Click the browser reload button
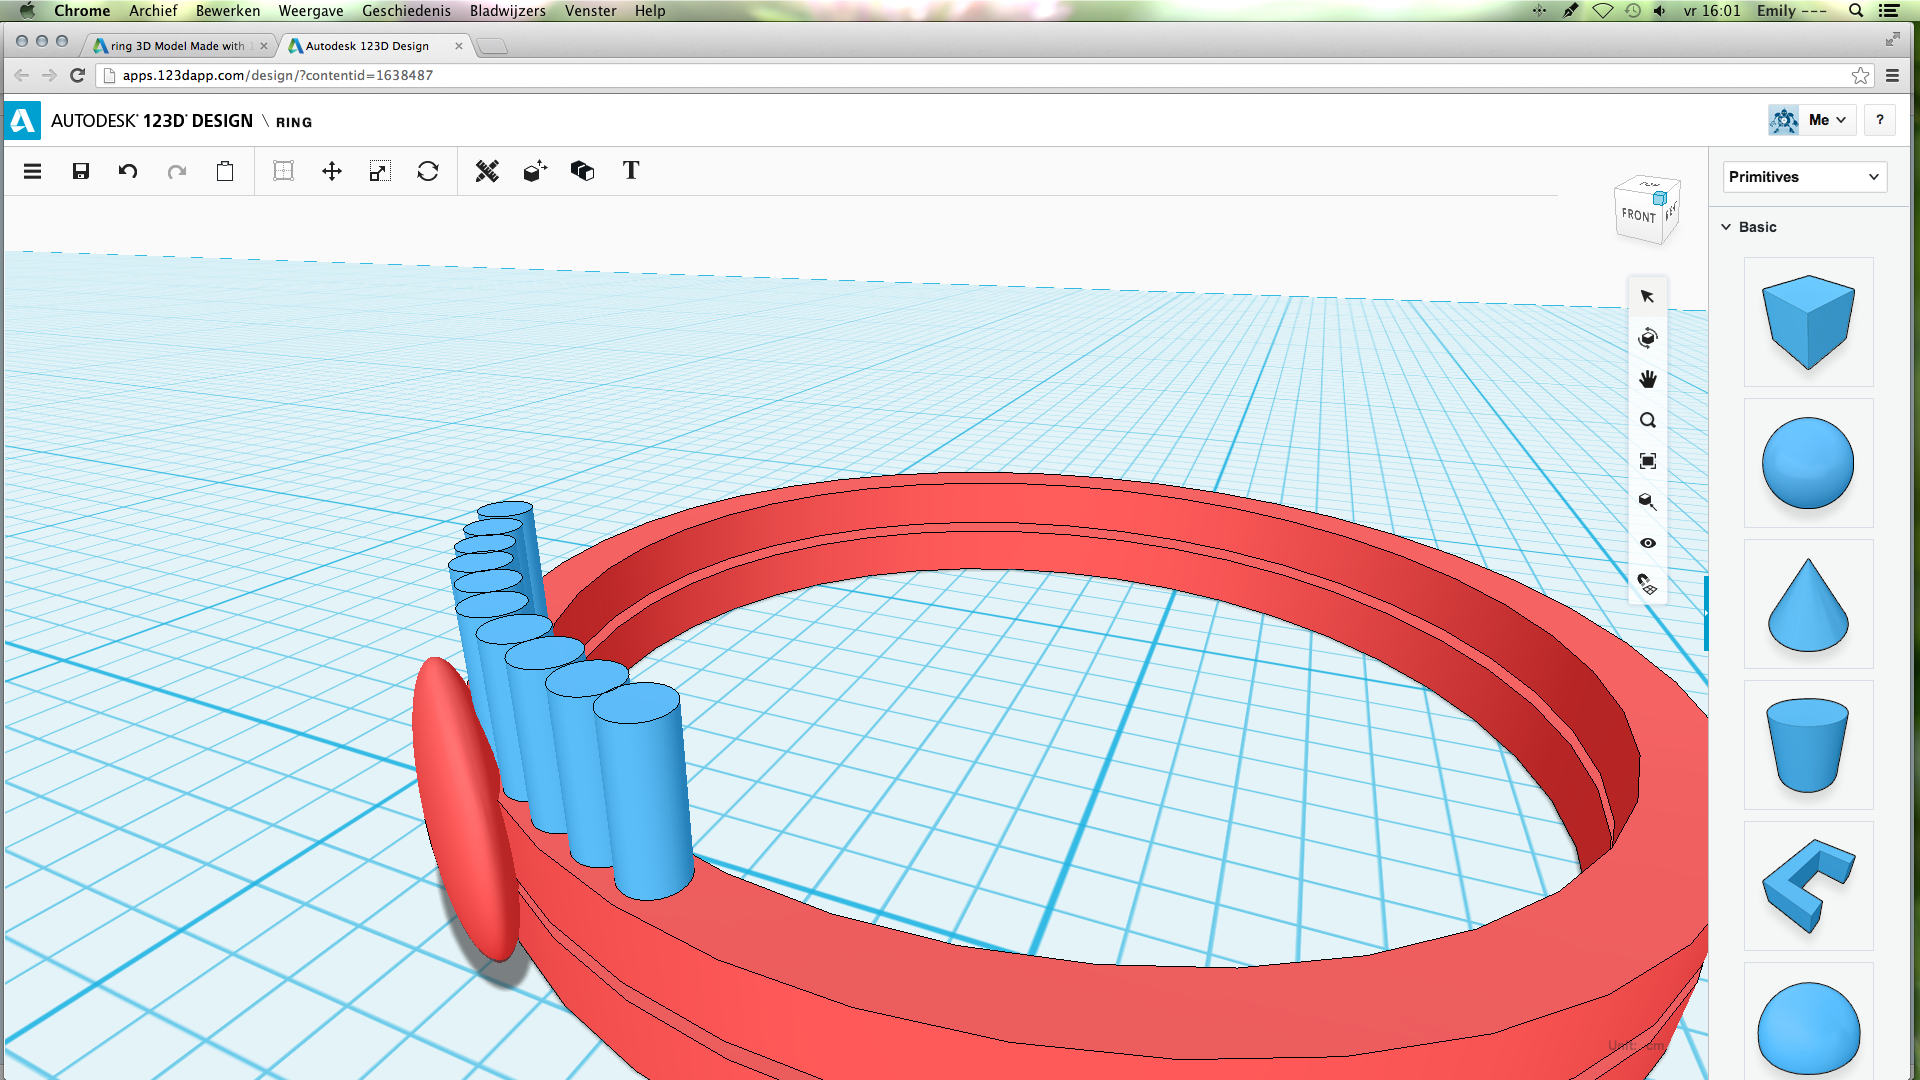The width and height of the screenshot is (1920, 1080). click(77, 75)
